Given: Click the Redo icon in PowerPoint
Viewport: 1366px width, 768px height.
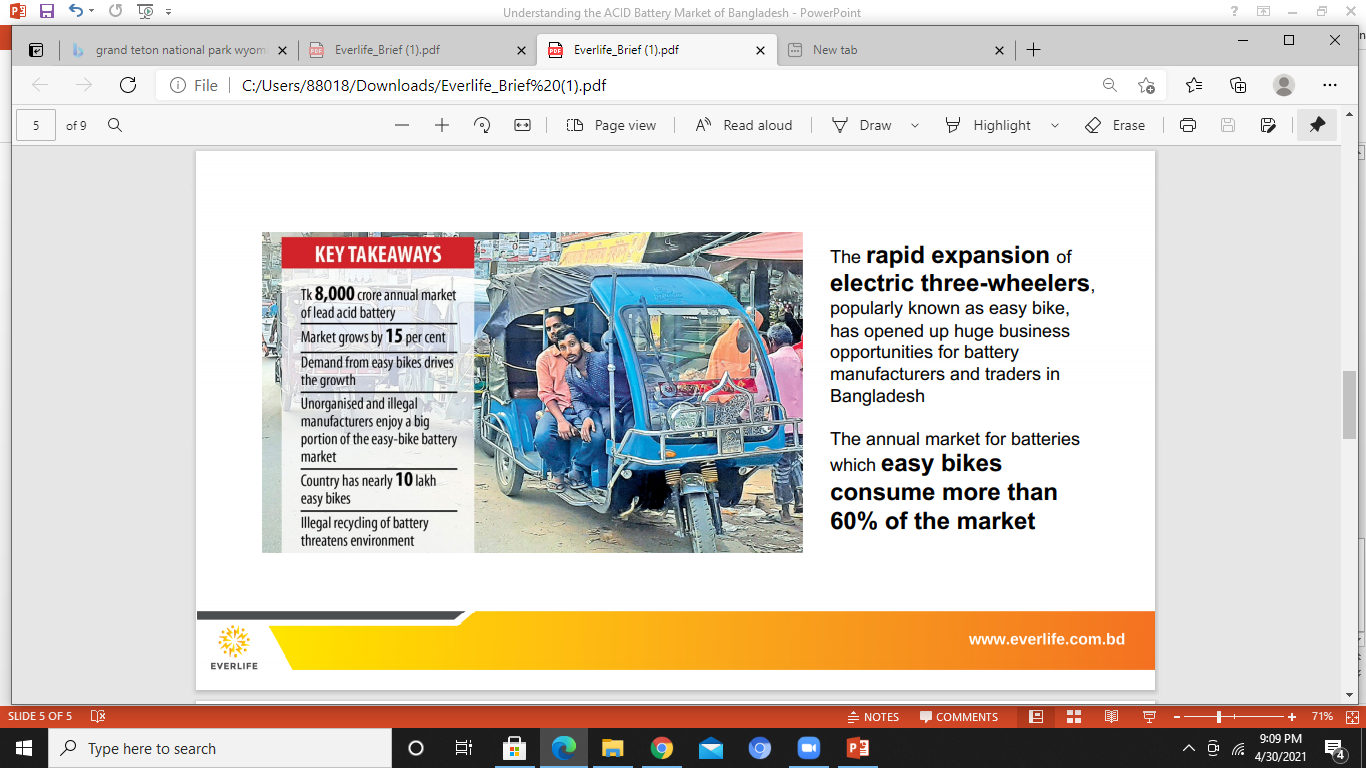Looking at the screenshot, I should [x=115, y=12].
